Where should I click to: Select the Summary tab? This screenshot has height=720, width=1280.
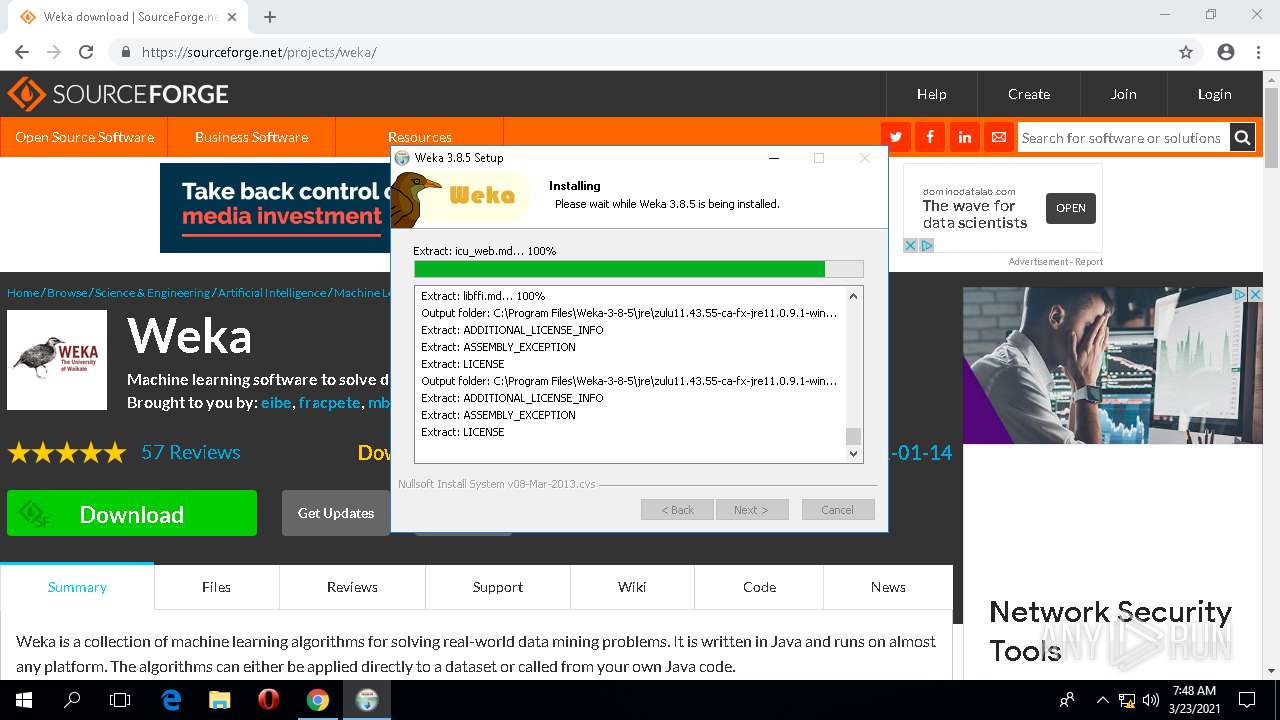pos(77,587)
